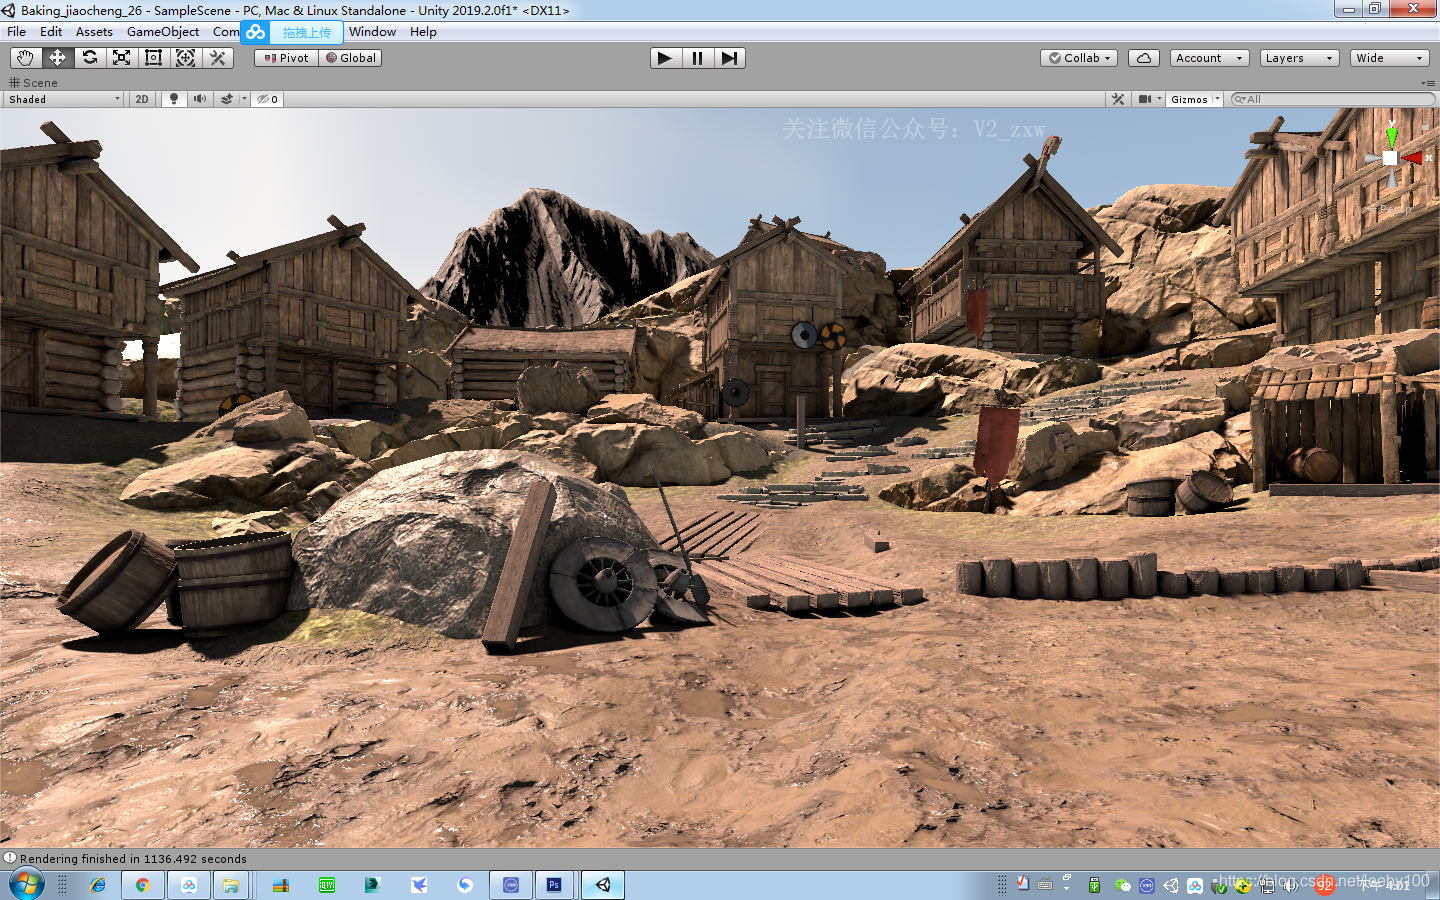Open the Account dropdown
Viewport: 1440px width, 900px height.
1209,58
